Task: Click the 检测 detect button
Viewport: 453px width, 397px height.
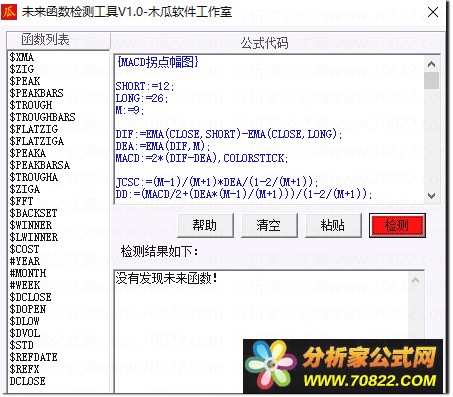Action: pyautogui.click(x=397, y=226)
